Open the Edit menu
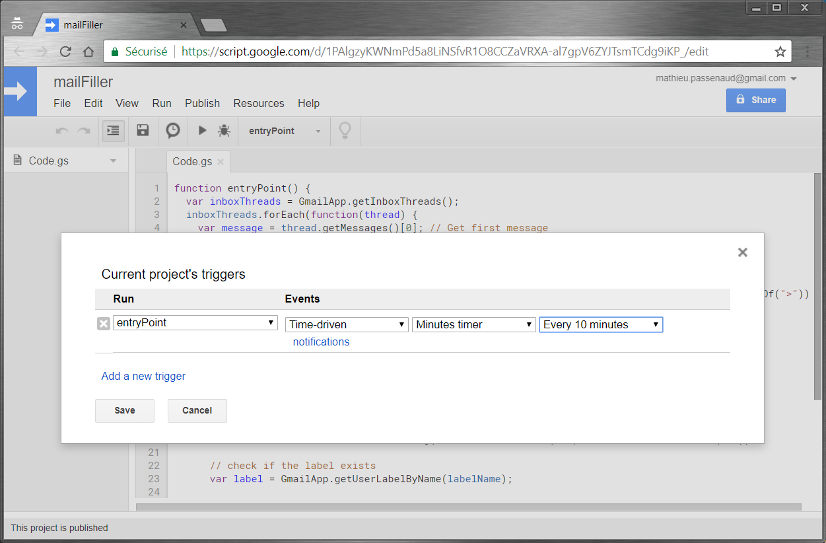This screenshot has height=543, width=826. [93, 103]
